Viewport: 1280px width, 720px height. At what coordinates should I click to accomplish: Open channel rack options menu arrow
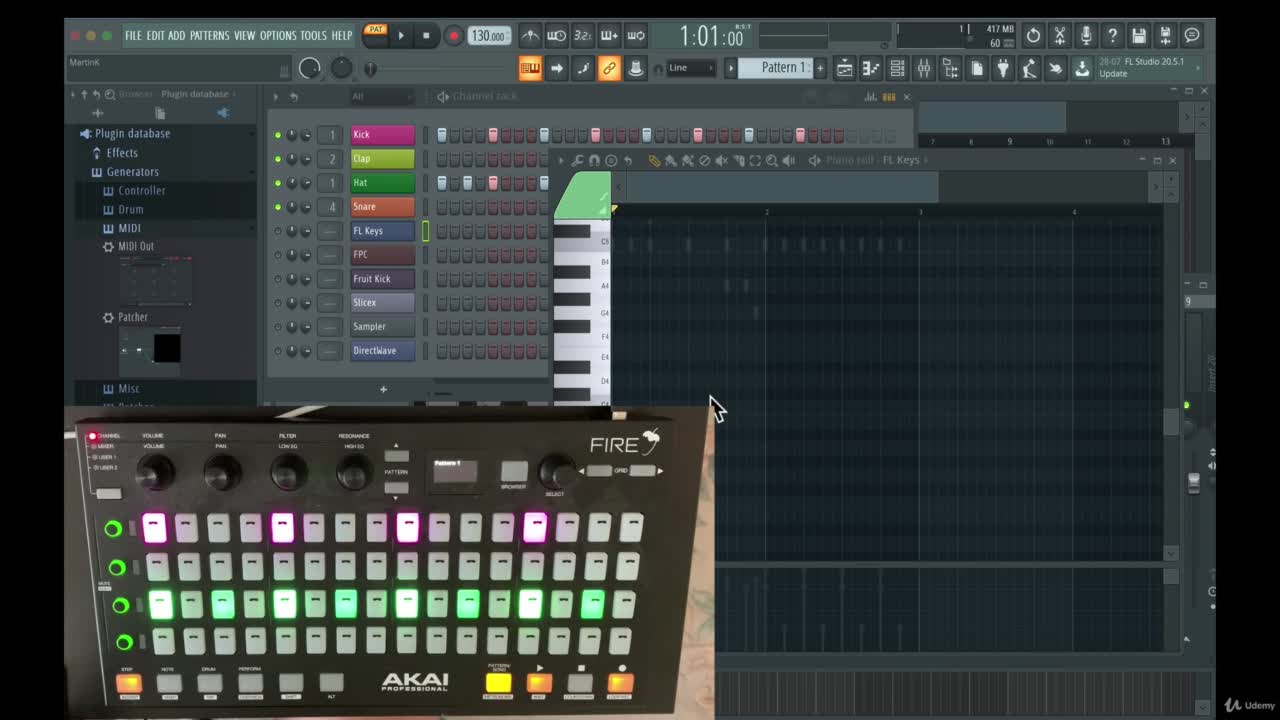276,97
